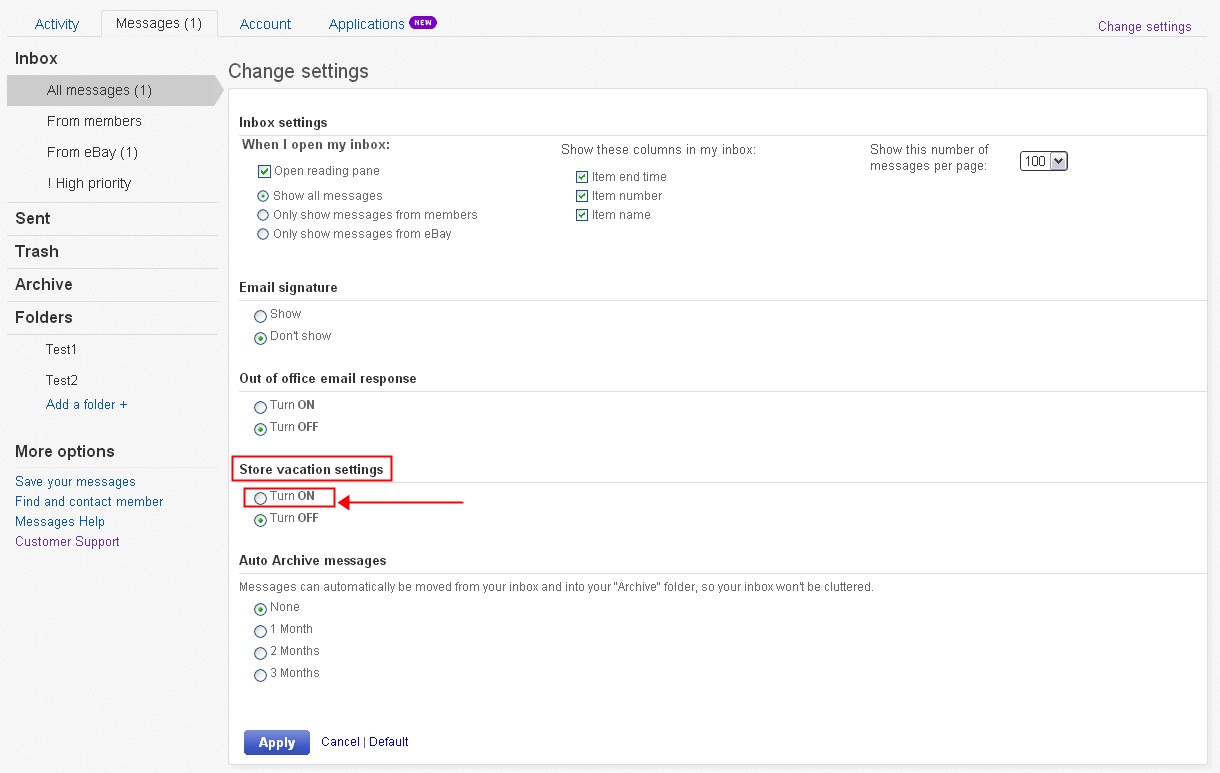The image size is (1220, 773).
Task: Select Show under Email signature
Action: point(261,315)
